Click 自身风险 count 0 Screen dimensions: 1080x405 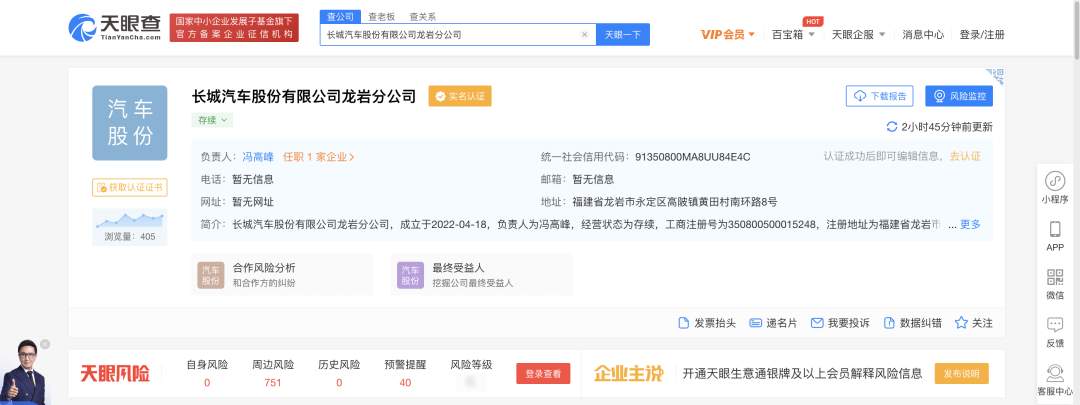click(207, 383)
